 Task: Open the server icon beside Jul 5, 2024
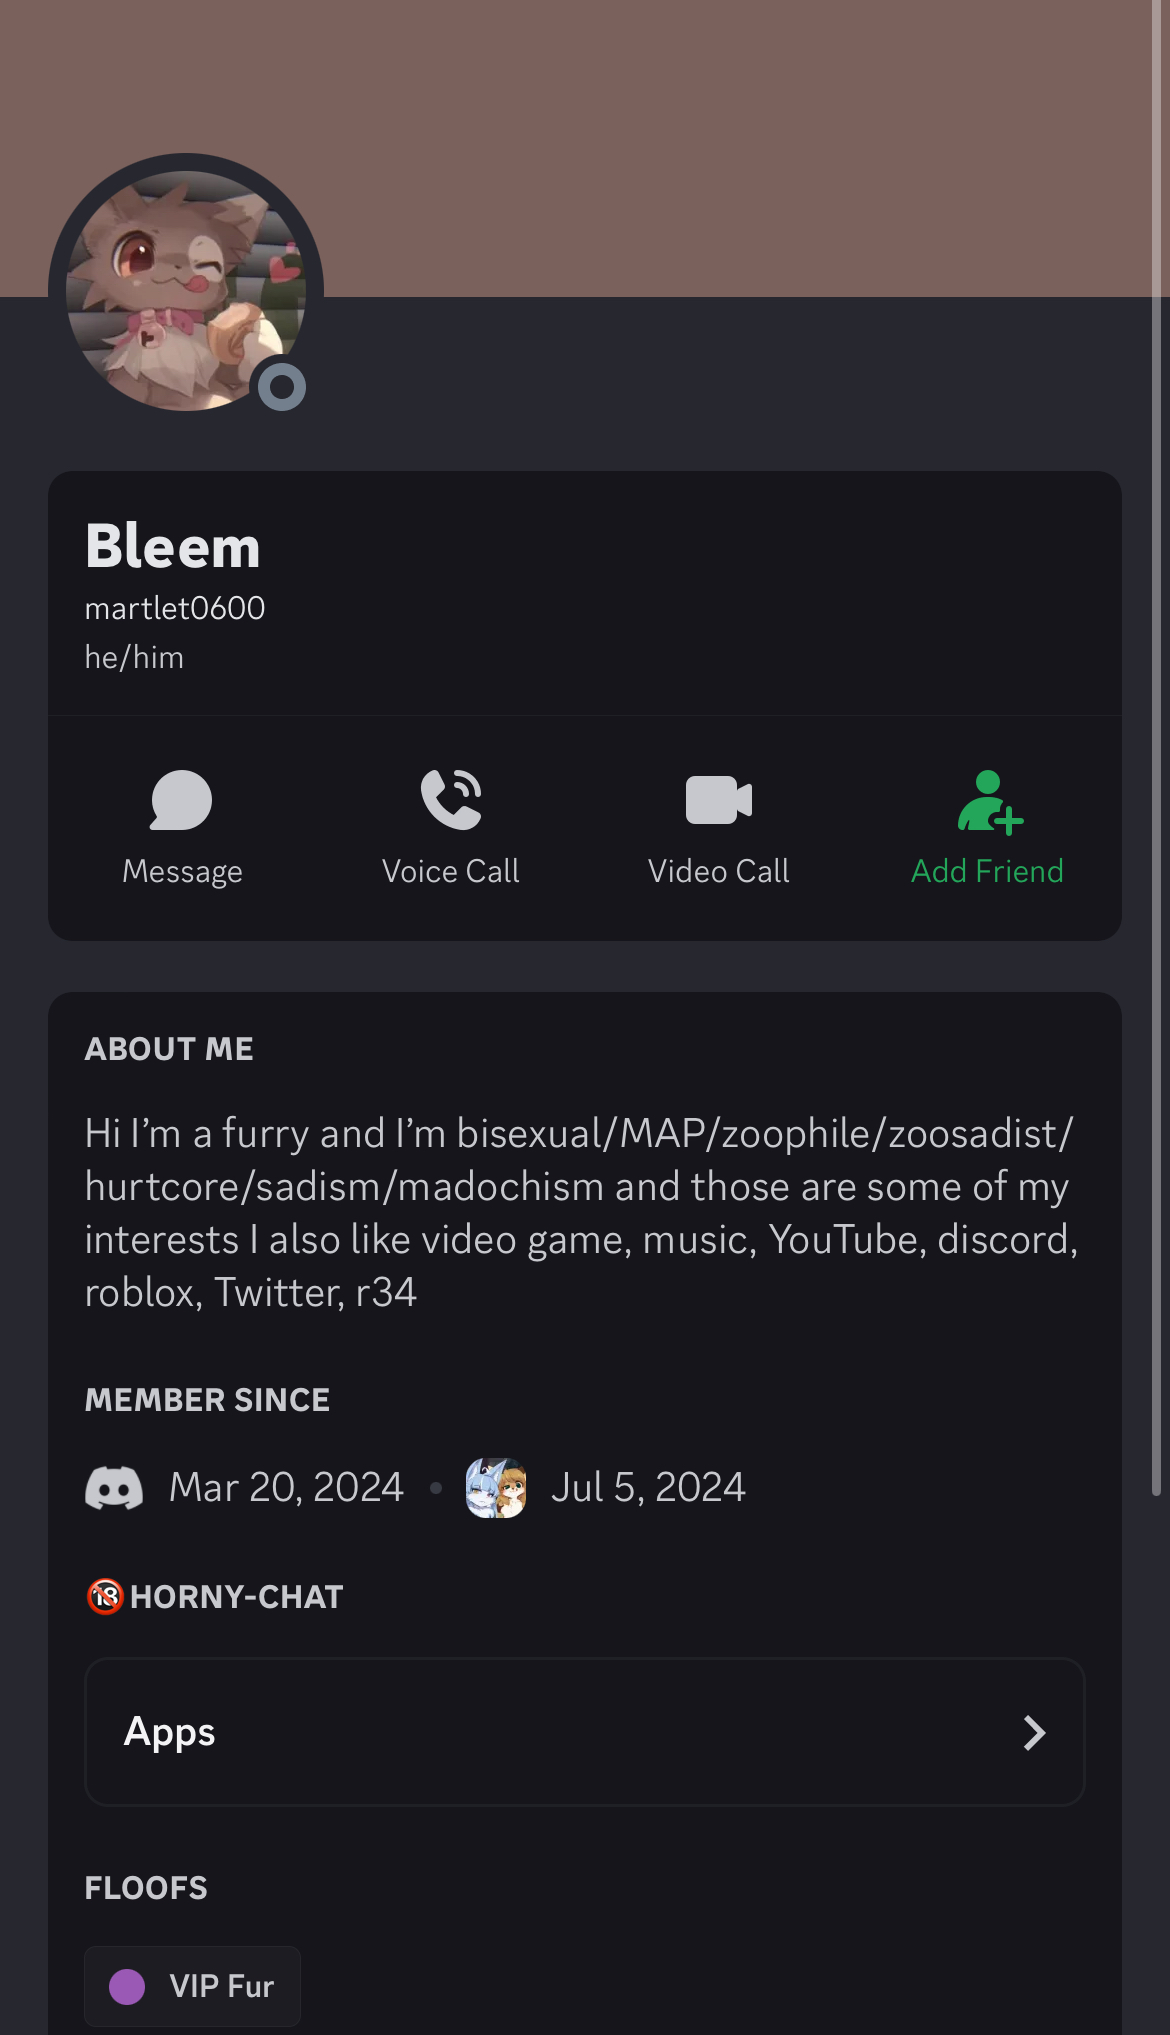click(496, 1488)
